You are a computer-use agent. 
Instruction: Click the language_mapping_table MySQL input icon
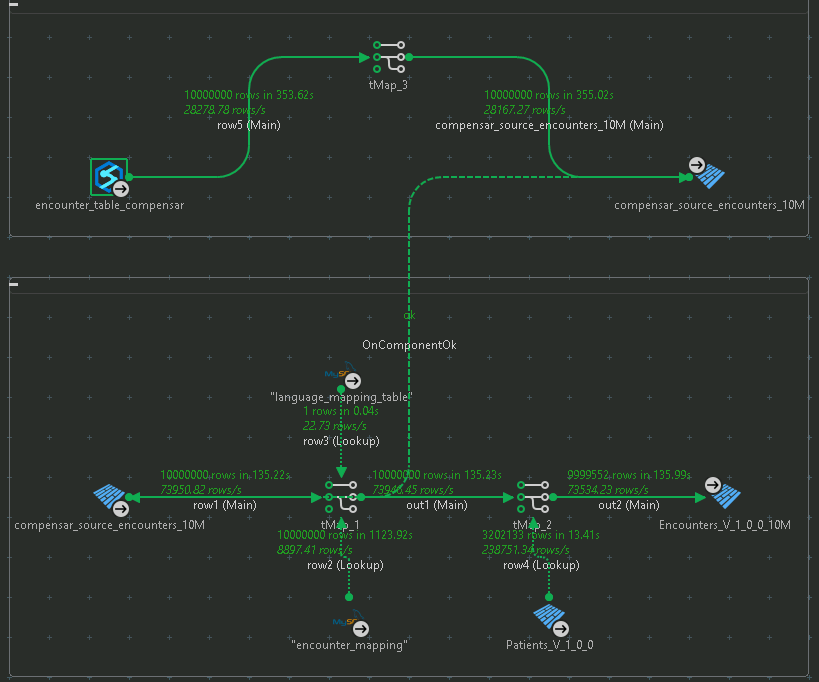(x=341, y=380)
